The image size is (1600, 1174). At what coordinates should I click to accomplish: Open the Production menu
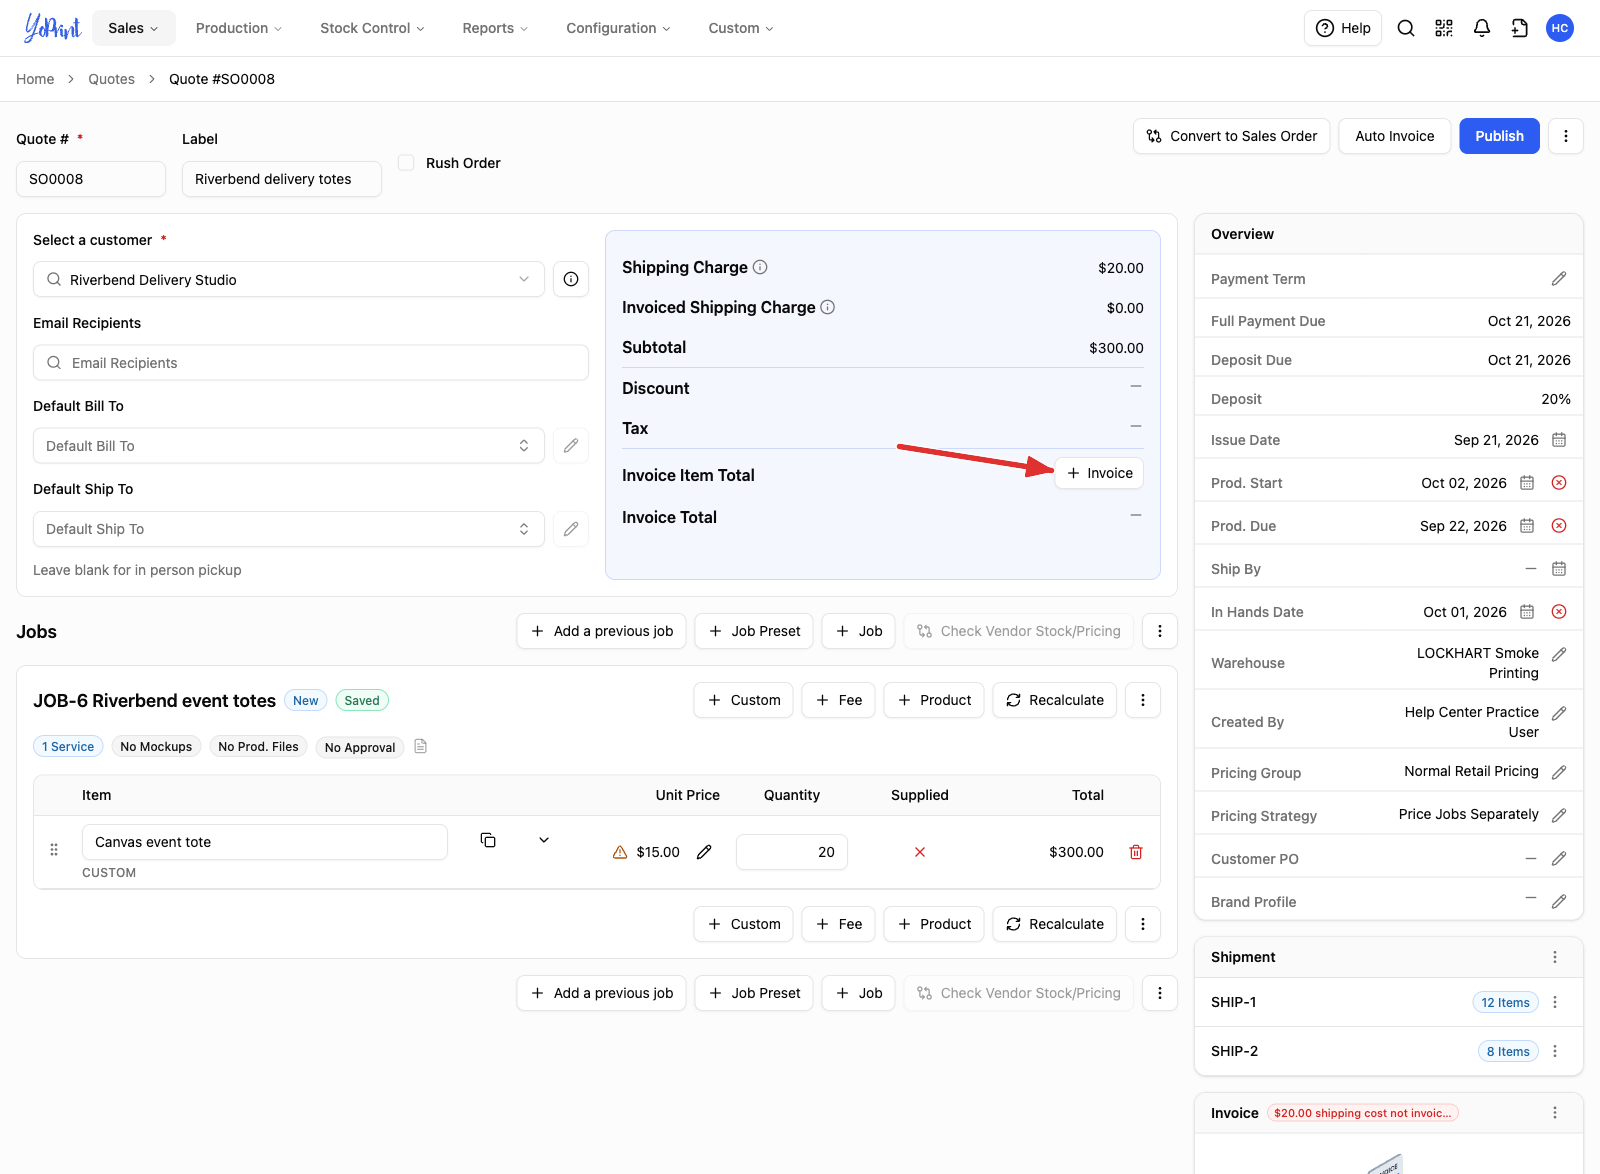click(239, 28)
